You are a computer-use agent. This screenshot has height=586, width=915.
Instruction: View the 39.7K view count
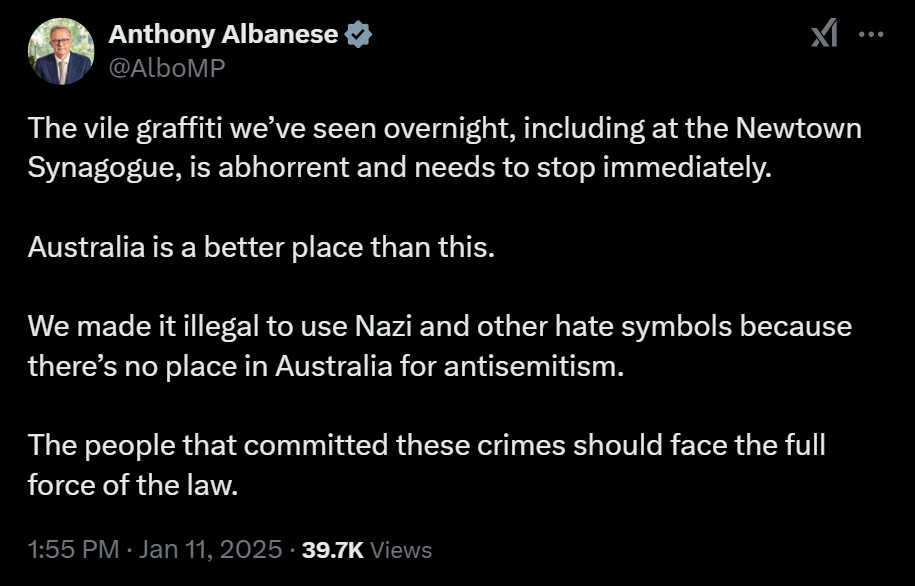click(332, 550)
